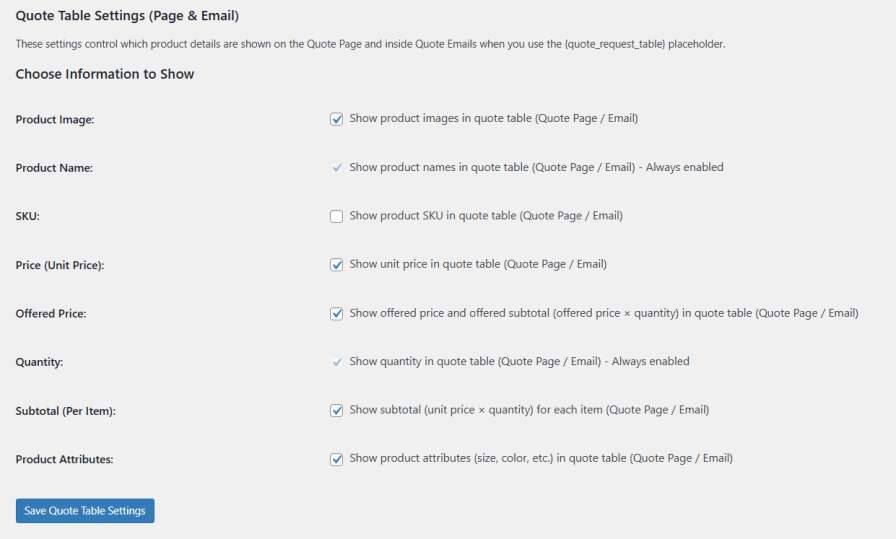Uncheck the Product Image checkbox

tap(337, 119)
